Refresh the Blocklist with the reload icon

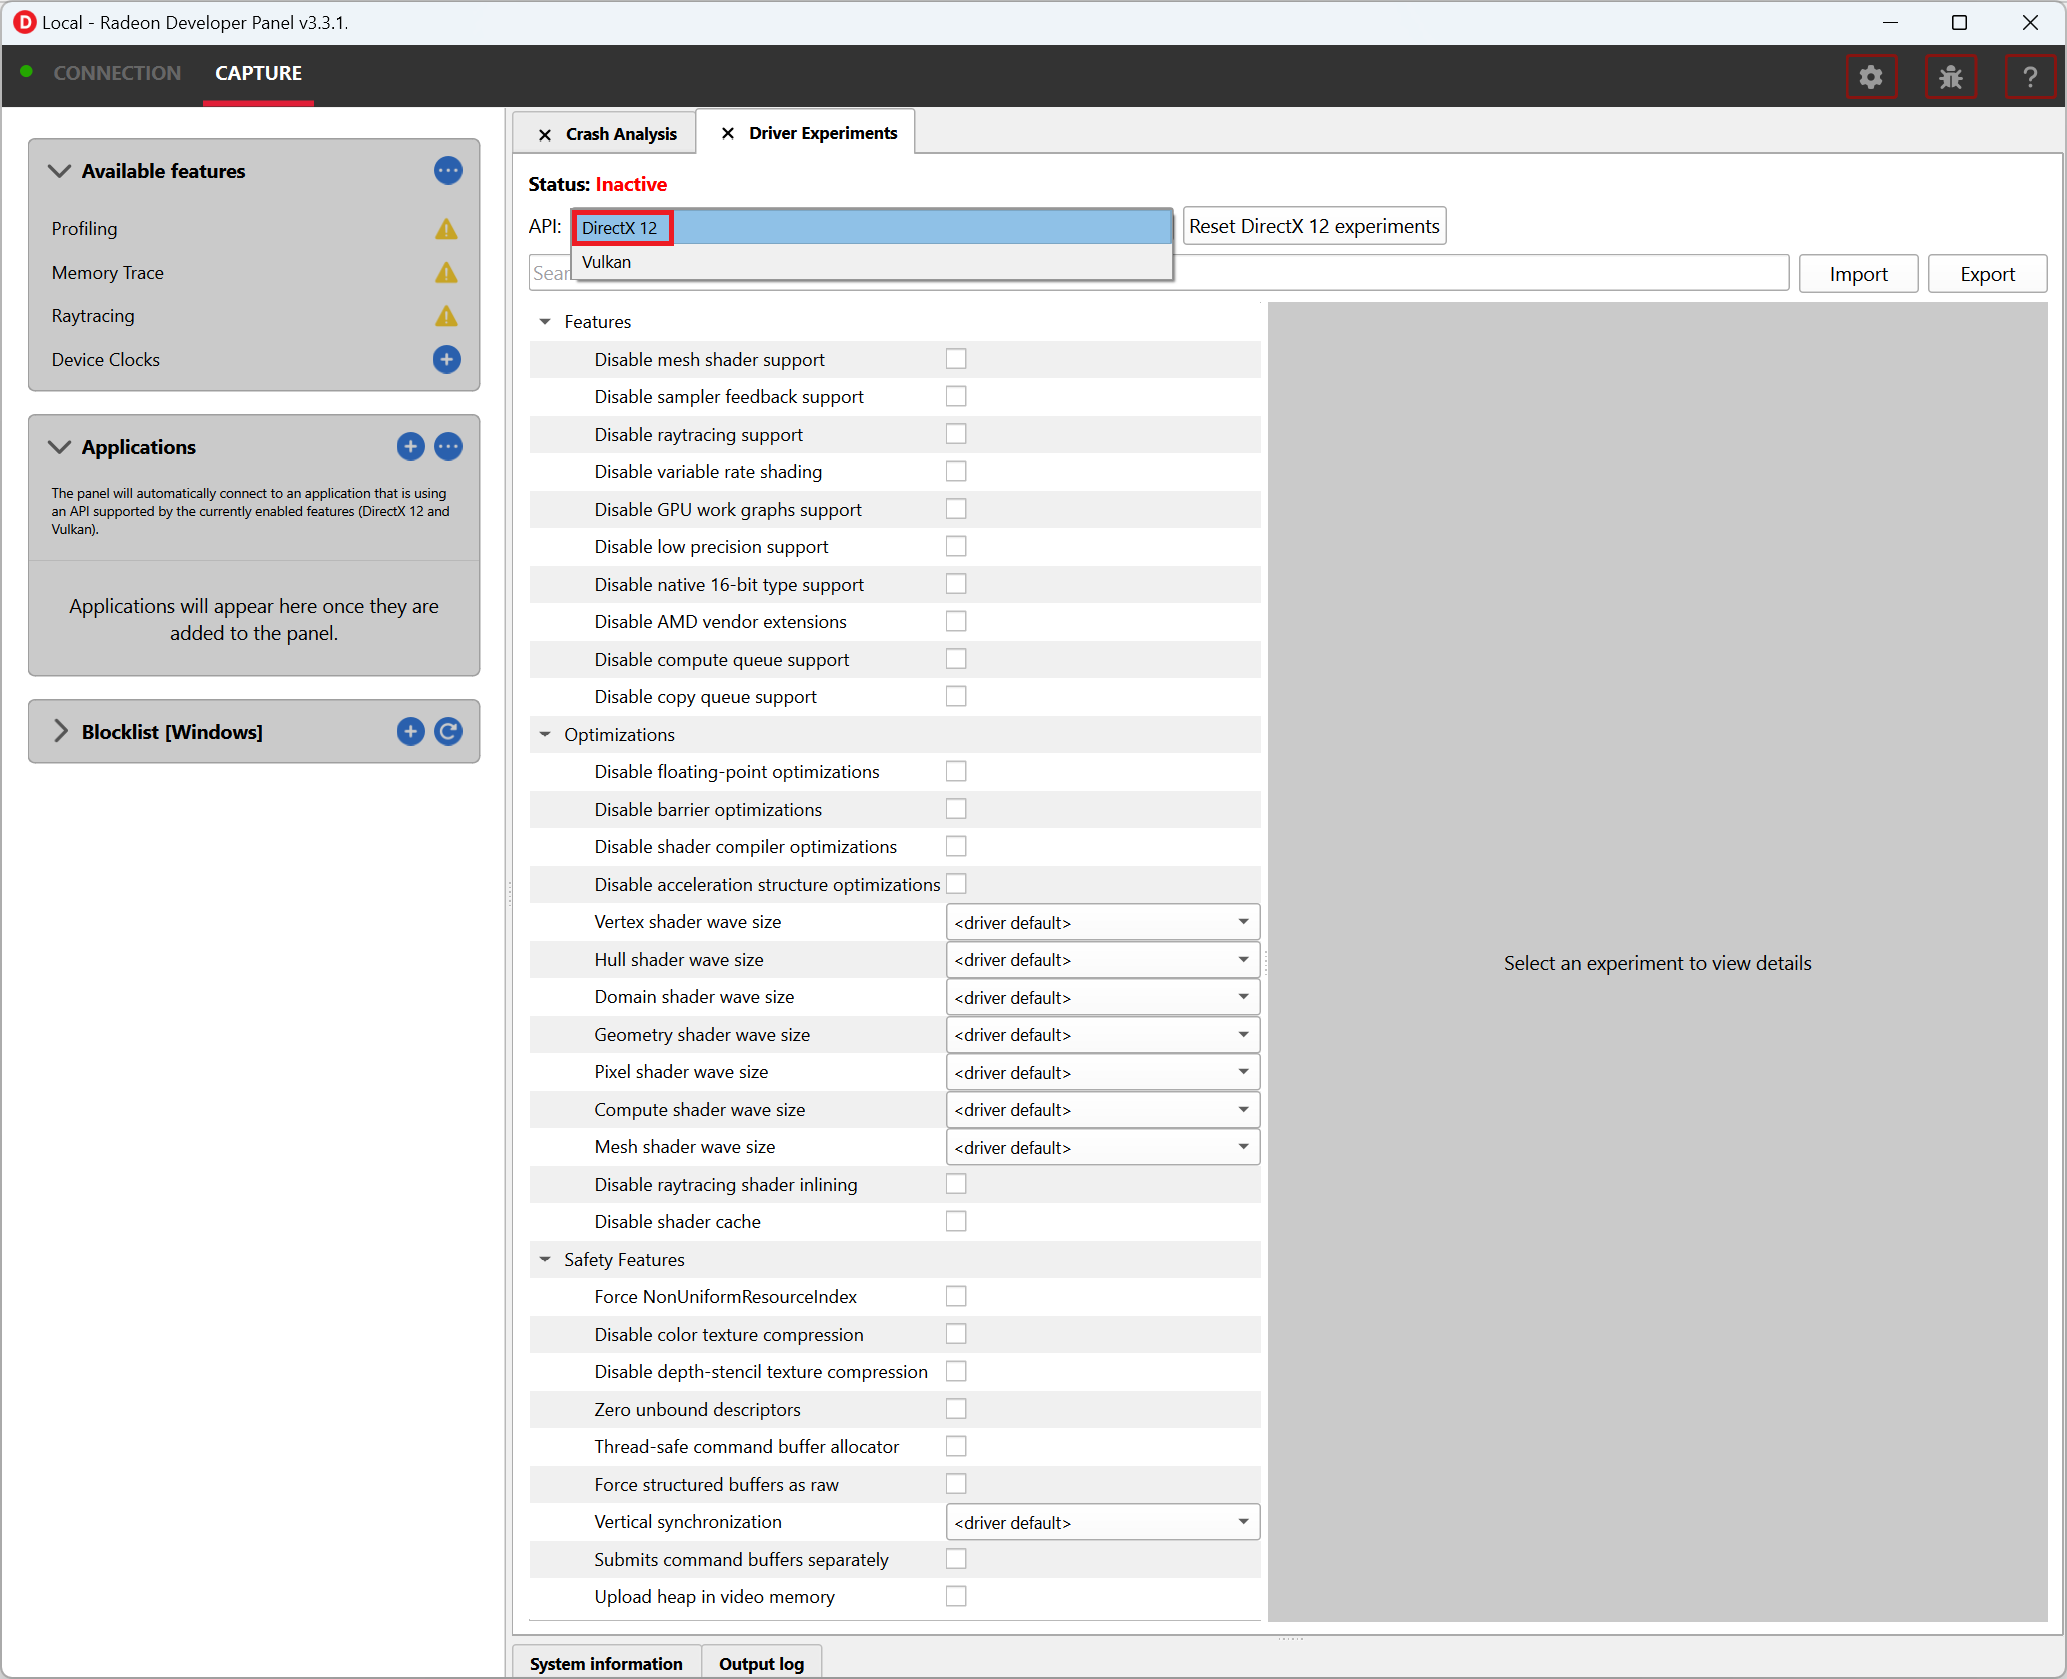448,732
